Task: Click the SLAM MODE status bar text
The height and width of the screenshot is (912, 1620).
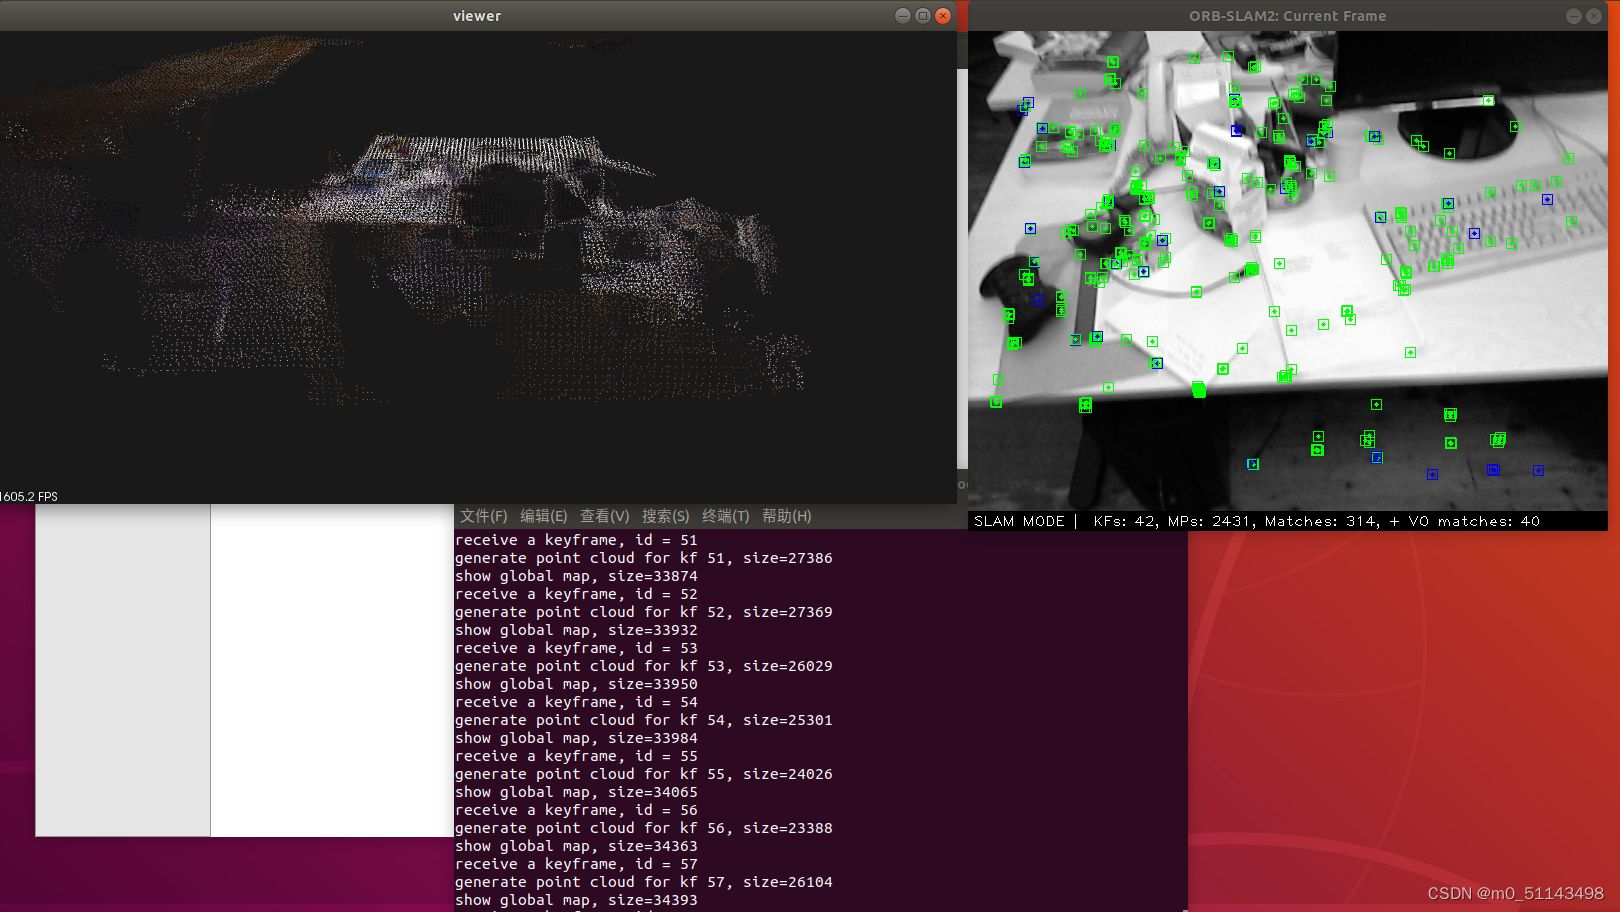Action: tap(1019, 521)
